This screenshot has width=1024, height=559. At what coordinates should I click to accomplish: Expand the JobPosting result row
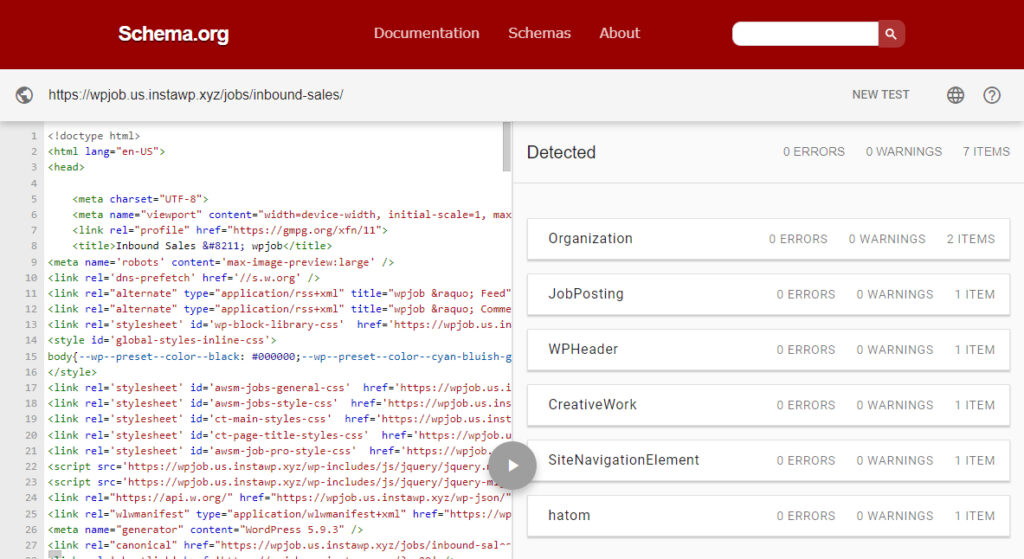pyautogui.click(x=768, y=295)
